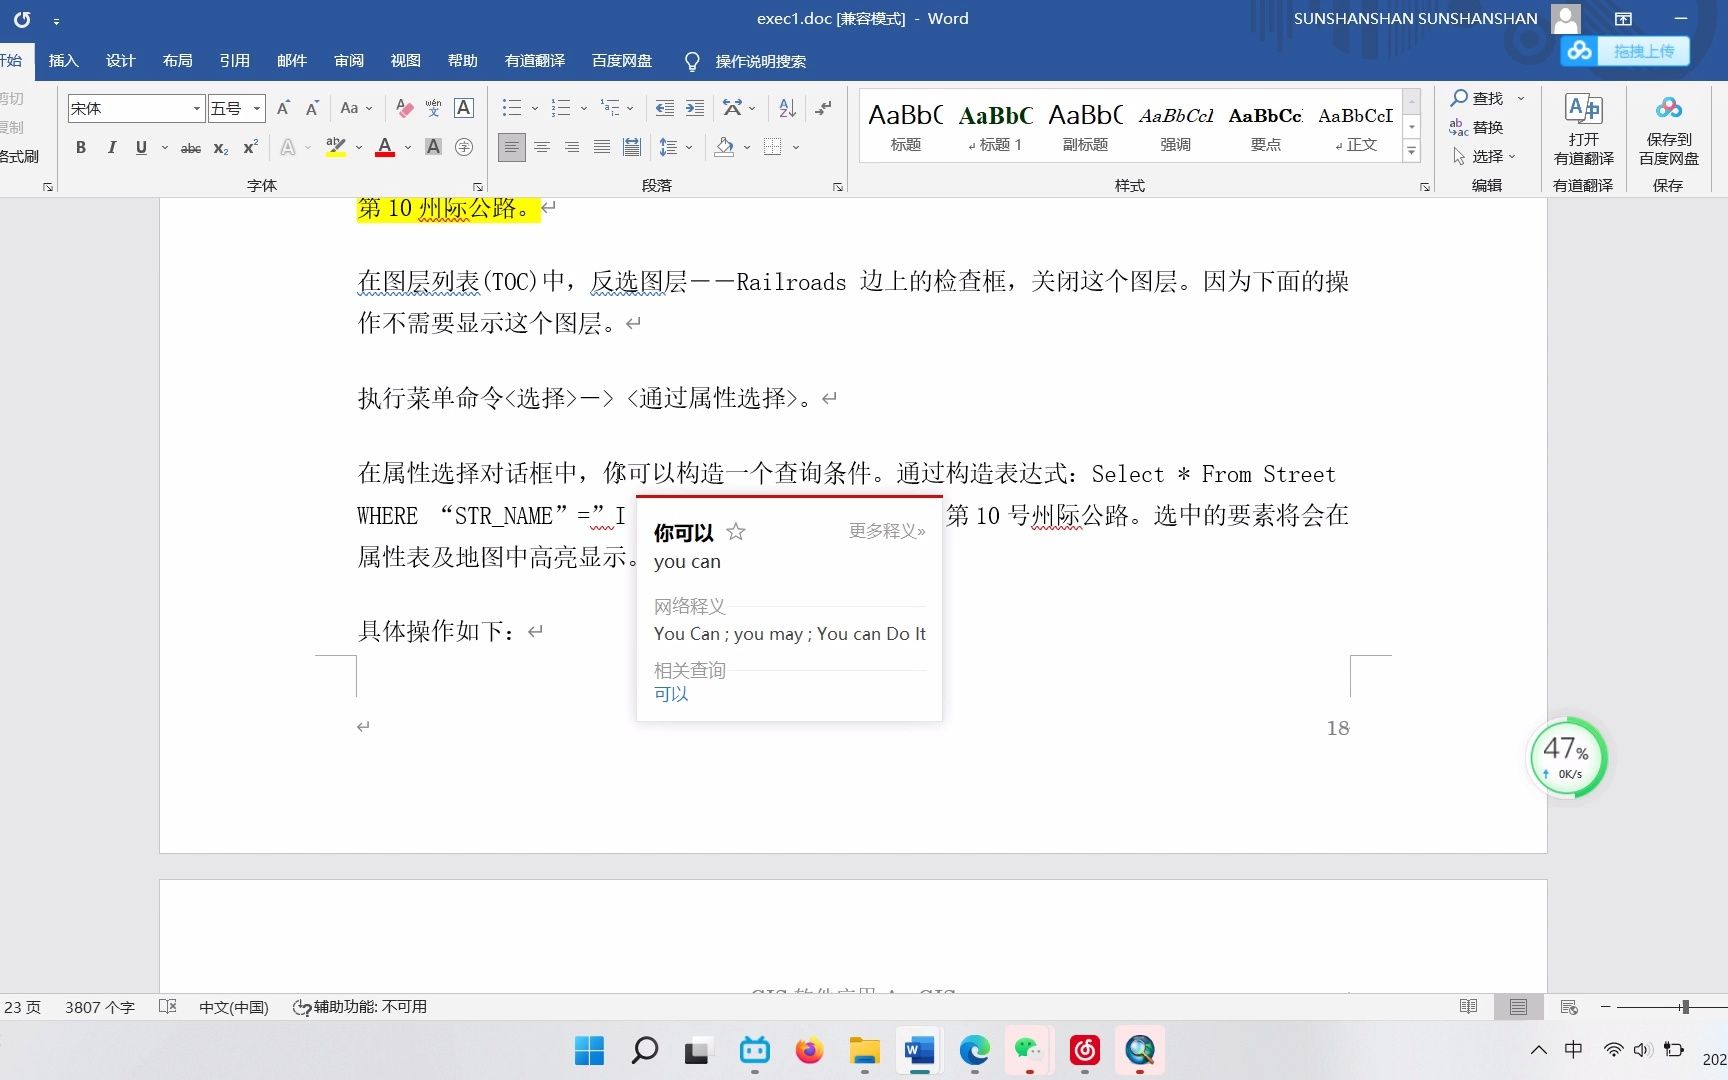
Task: Open the View tab
Action: click(405, 61)
